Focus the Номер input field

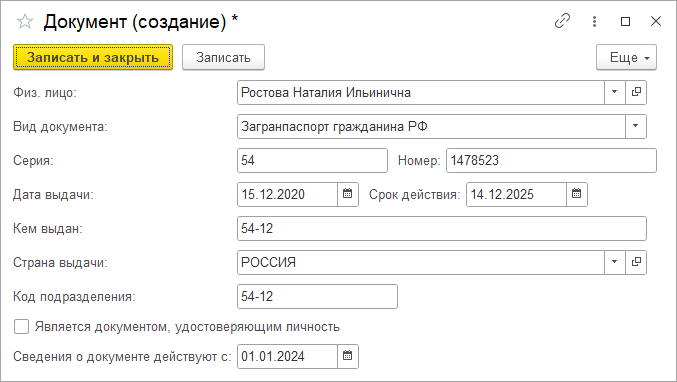(x=551, y=161)
